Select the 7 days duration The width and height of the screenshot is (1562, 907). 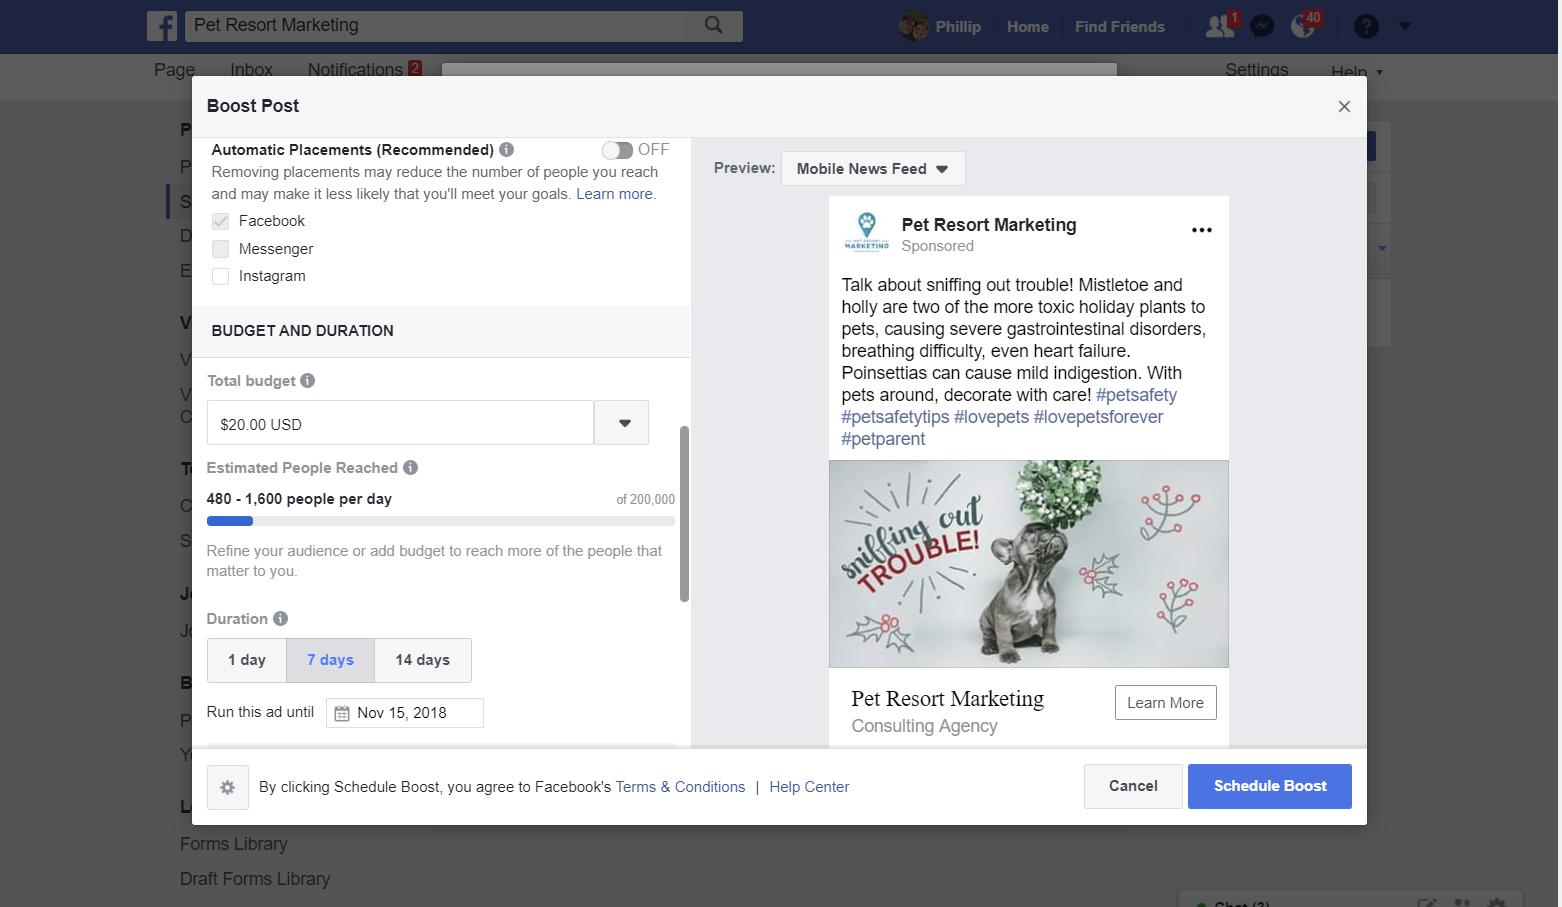click(x=331, y=660)
